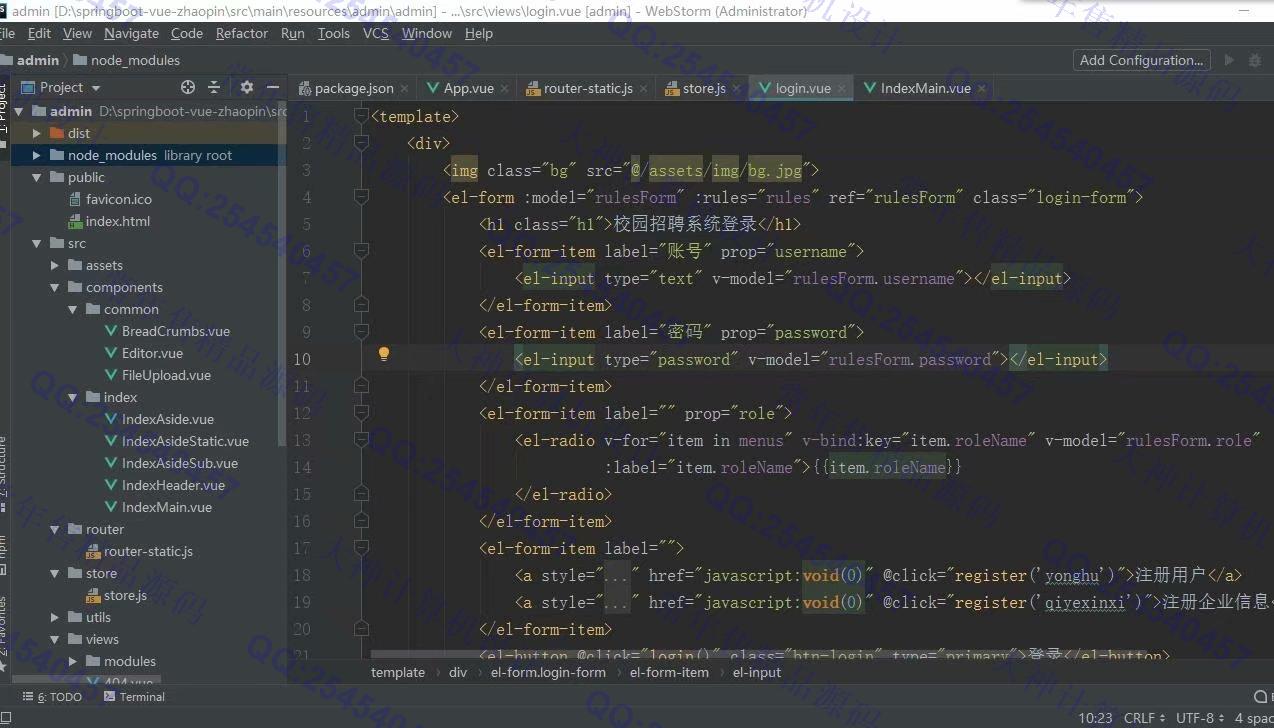The image size is (1274, 728).
Task: Open the Refactor menu
Action: click(x=242, y=33)
